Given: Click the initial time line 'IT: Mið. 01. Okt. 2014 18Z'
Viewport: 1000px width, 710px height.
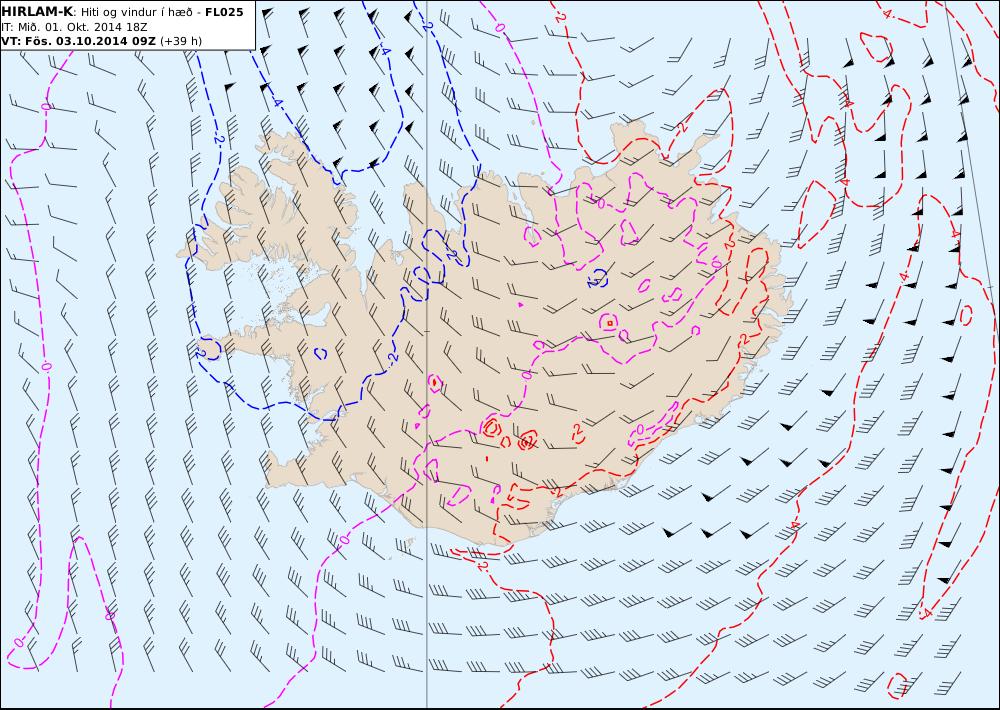Looking at the screenshot, I should click(x=74, y=27).
